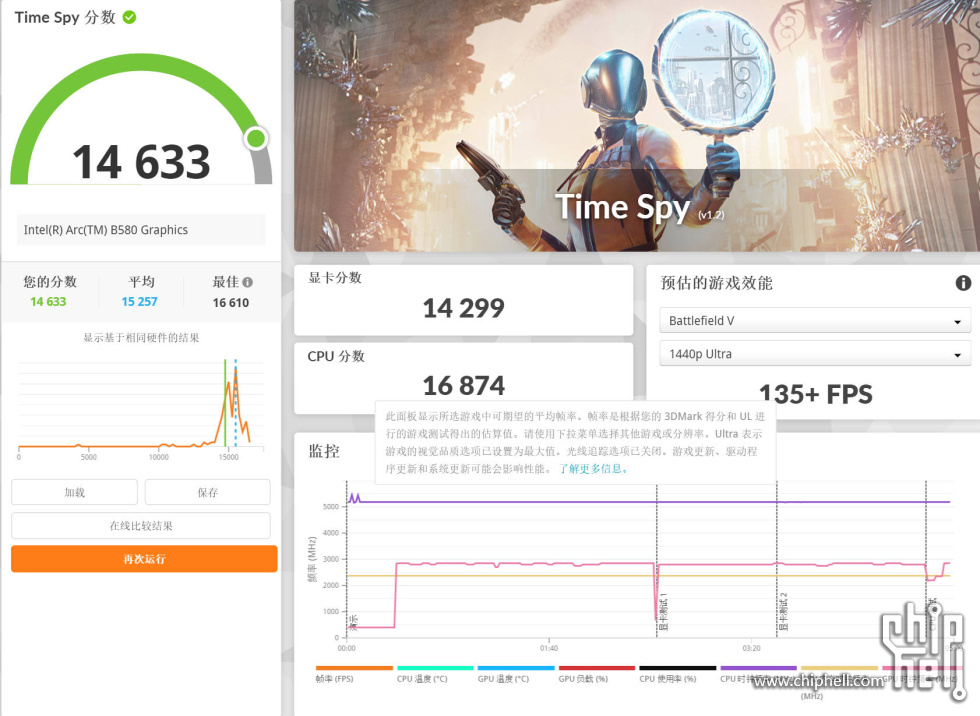Screen dimensions: 980x716
Task: Click the score distribution histogram chart
Action: pyautogui.click(x=141, y=407)
